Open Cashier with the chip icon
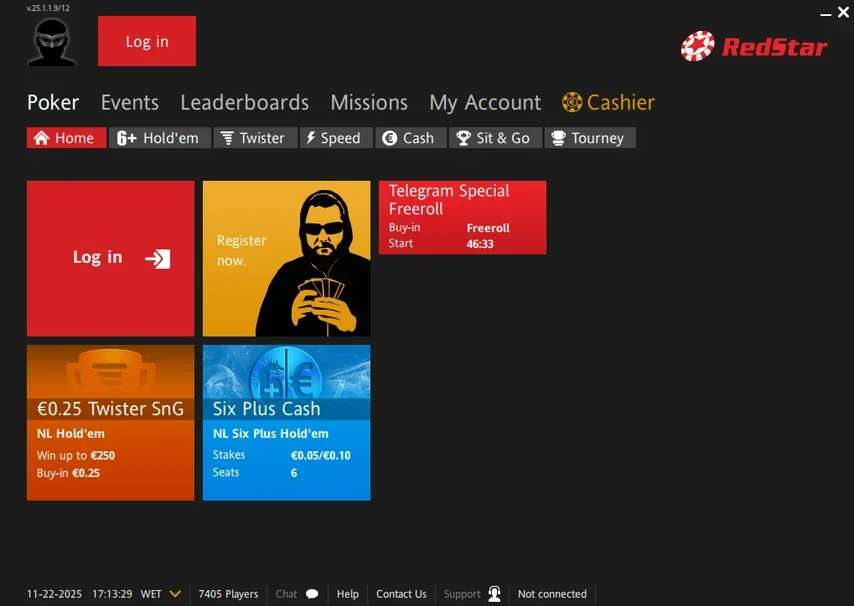The width and height of the screenshot is (854, 606). point(608,102)
